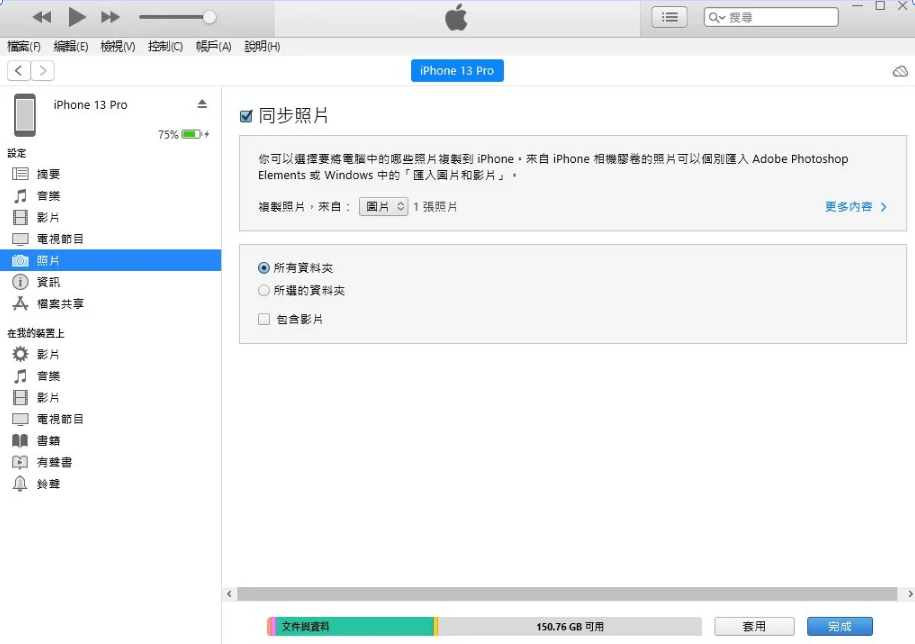Screen dimensions: 915x644
Task: Open the playlist view menu icon
Action: point(668,16)
